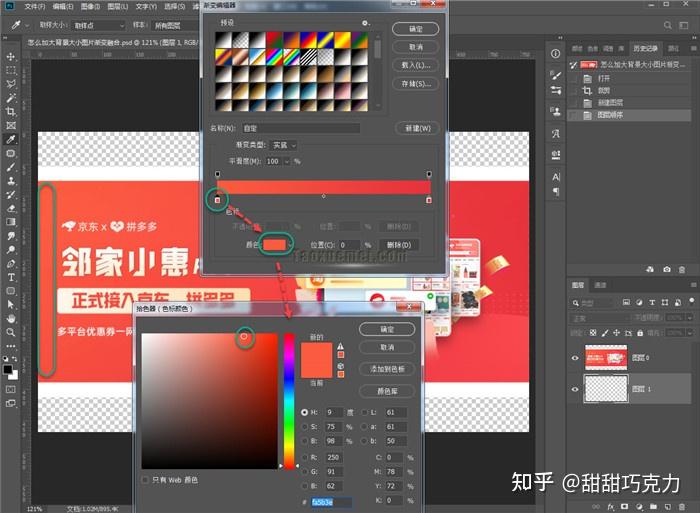Image resolution: width=700 pixels, height=513 pixels.
Task: Open the 编辑(E) menu
Action: tap(62, 7)
